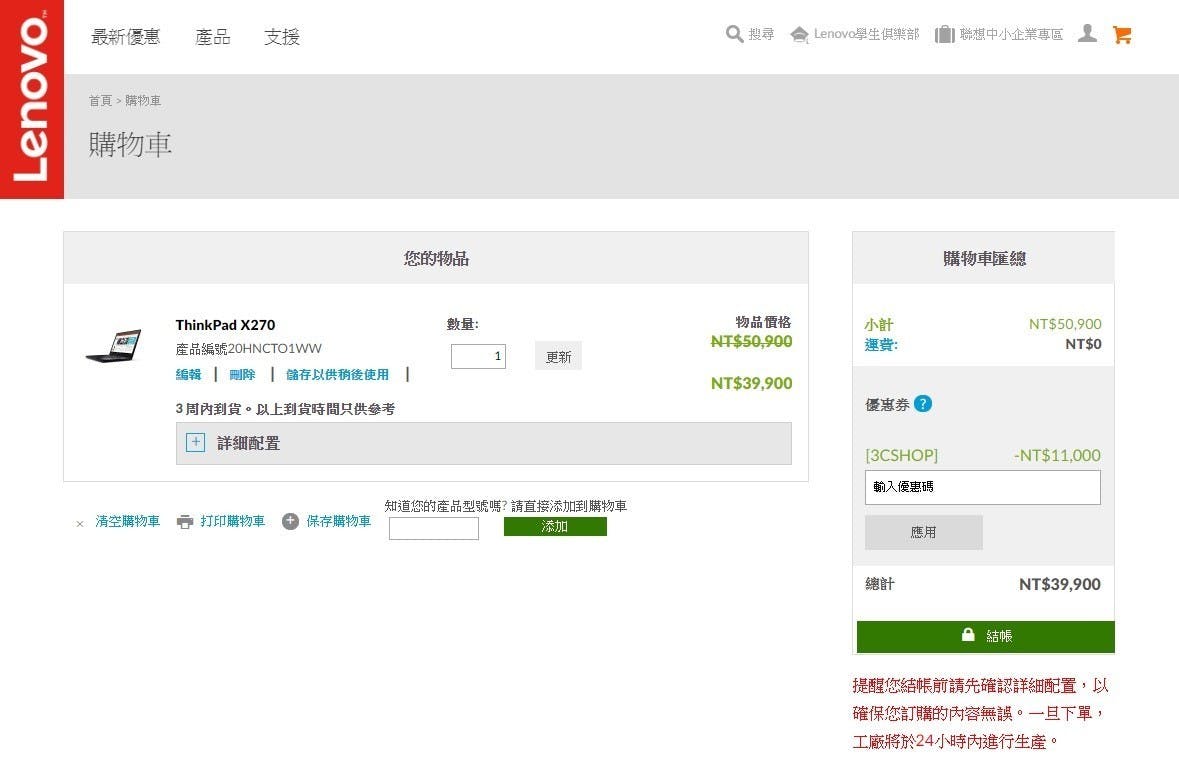Screen dimensions: 1179x758
Task: Click the X icon beside 清空購物車
Action: click(80, 523)
